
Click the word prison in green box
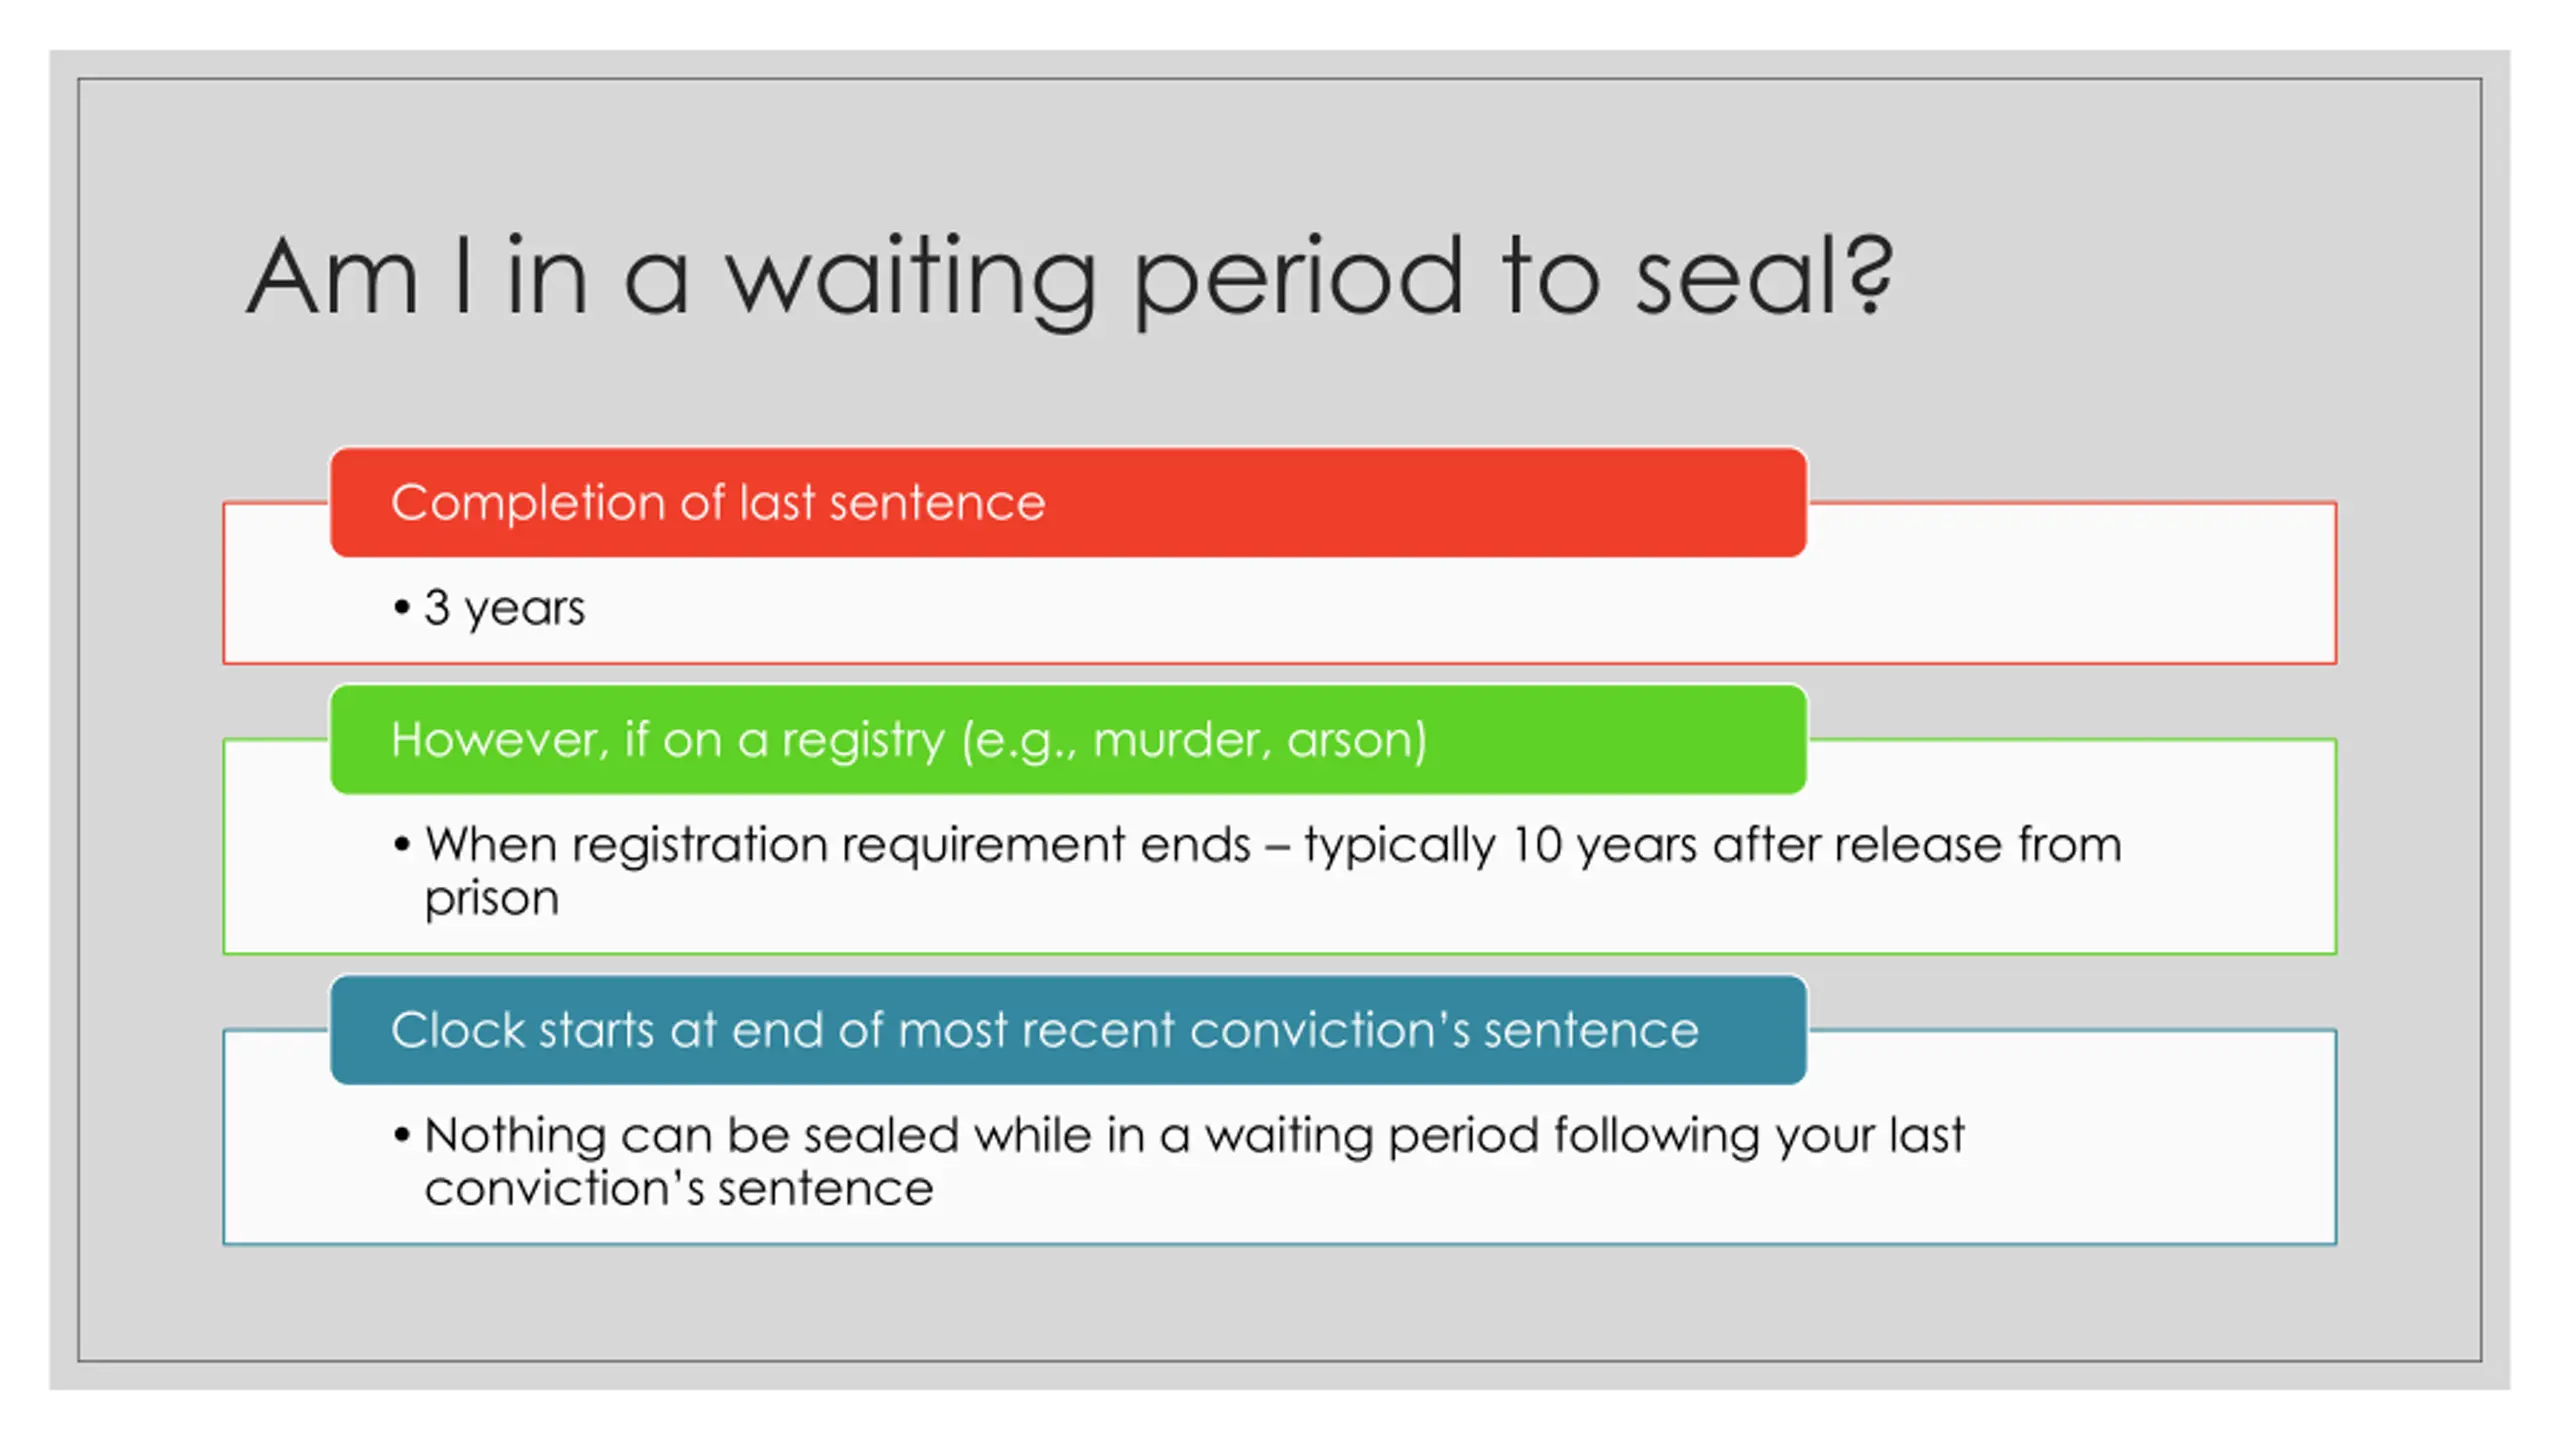(491, 899)
